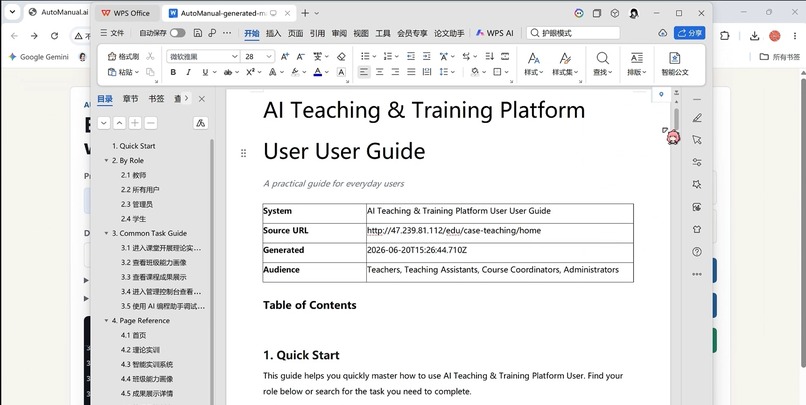
Task: Open the bullet list dropdown arrow
Action: click(374, 57)
